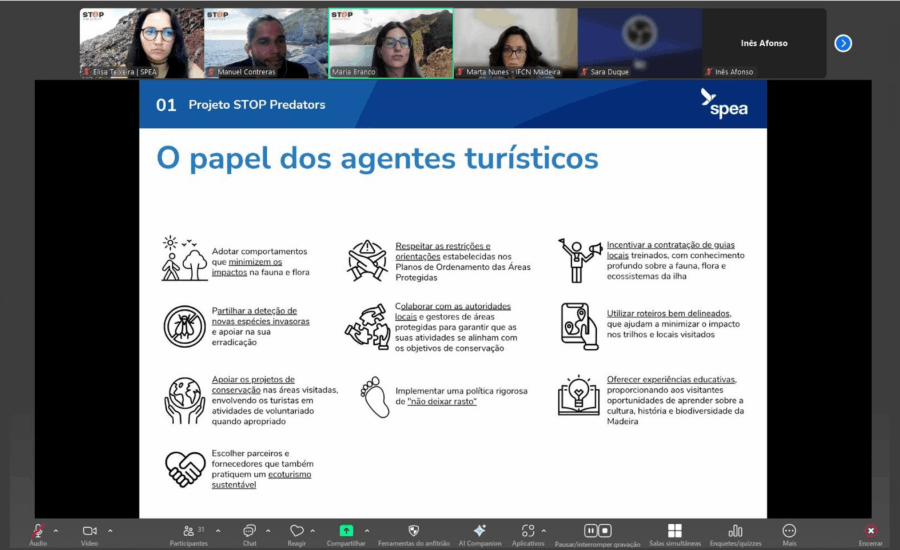Pause the recording

pyautogui.click(x=591, y=530)
